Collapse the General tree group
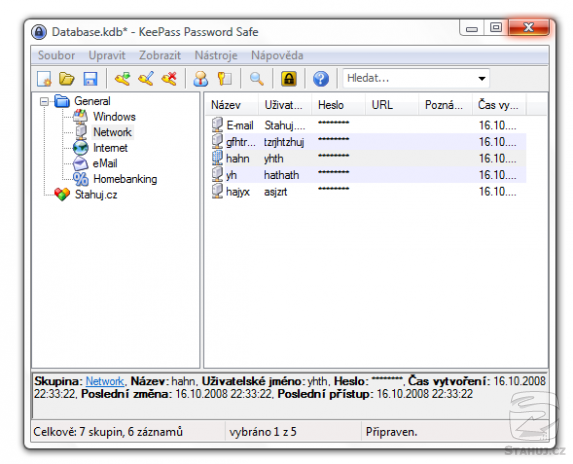Screen dimensions: 573x464 click(44, 101)
